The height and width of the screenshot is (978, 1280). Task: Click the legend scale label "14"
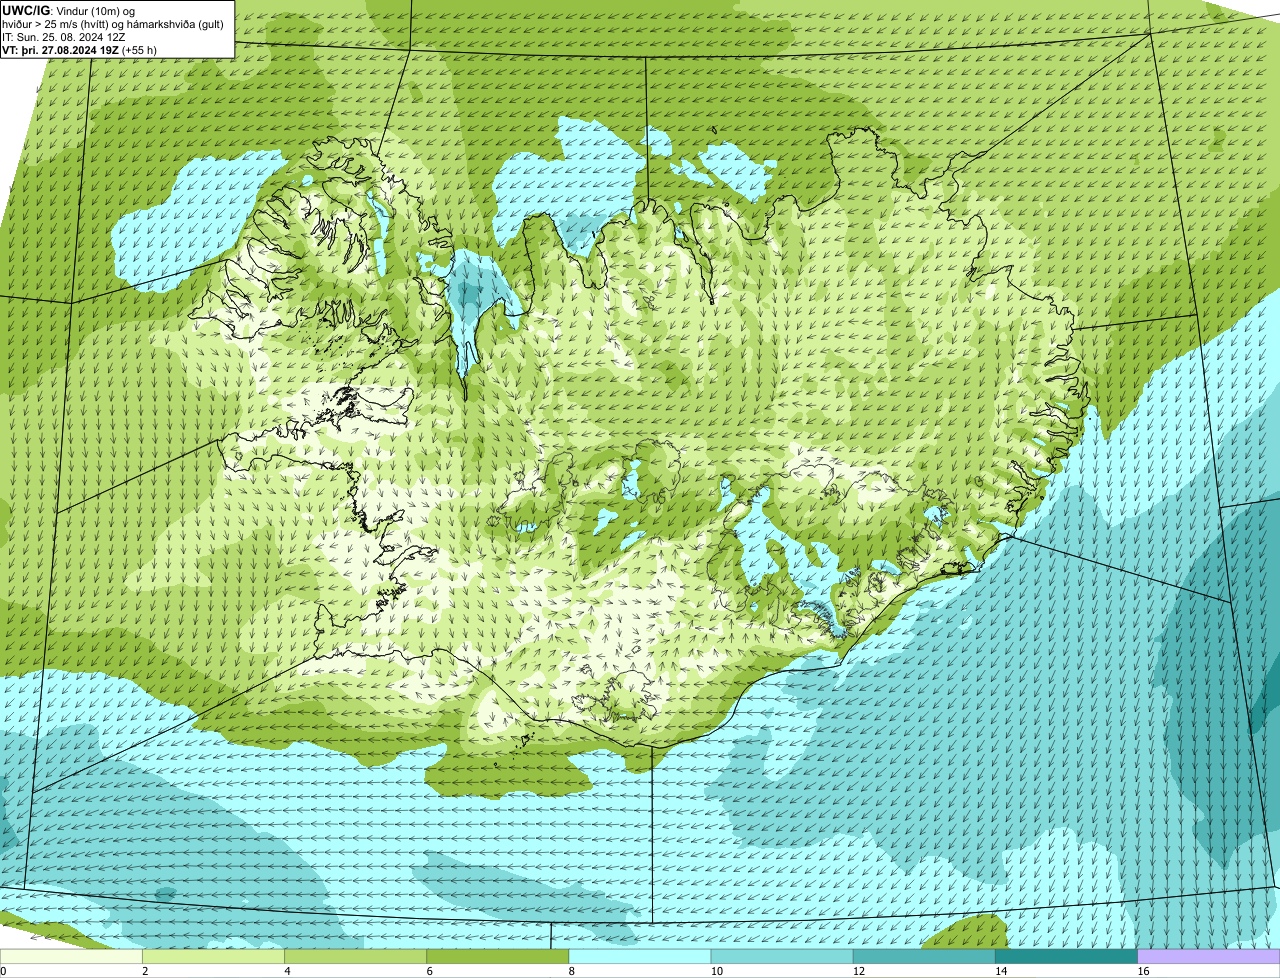(x=1001, y=971)
